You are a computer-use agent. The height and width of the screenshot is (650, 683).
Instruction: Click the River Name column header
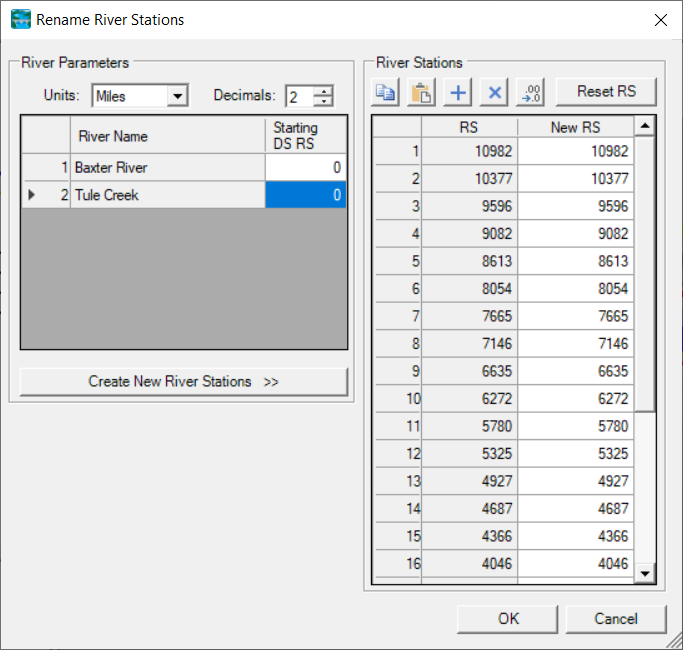[168, 135]
